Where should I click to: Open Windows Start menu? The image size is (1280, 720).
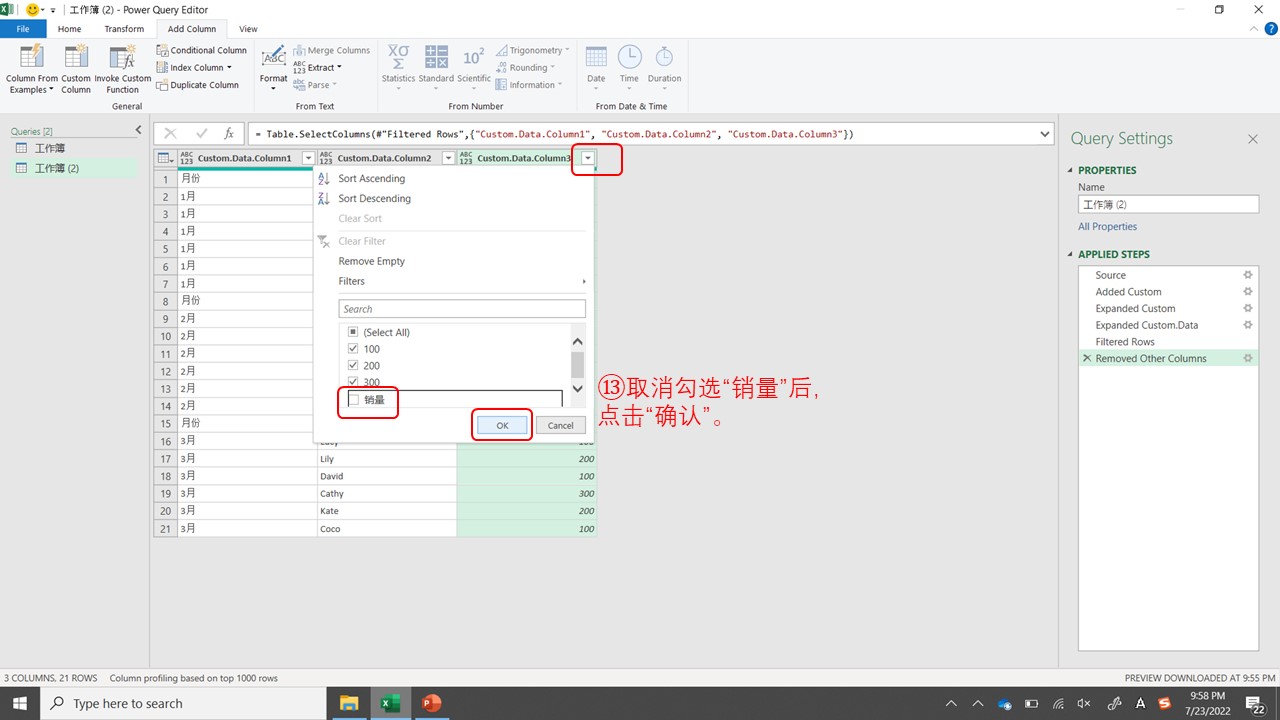(x=19, y=703)
